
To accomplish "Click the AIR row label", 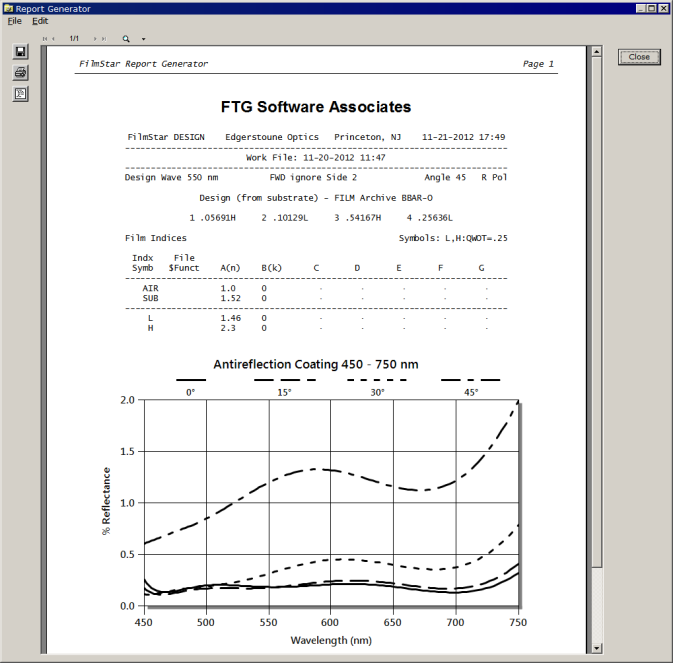I will click(x=150, y=288).
